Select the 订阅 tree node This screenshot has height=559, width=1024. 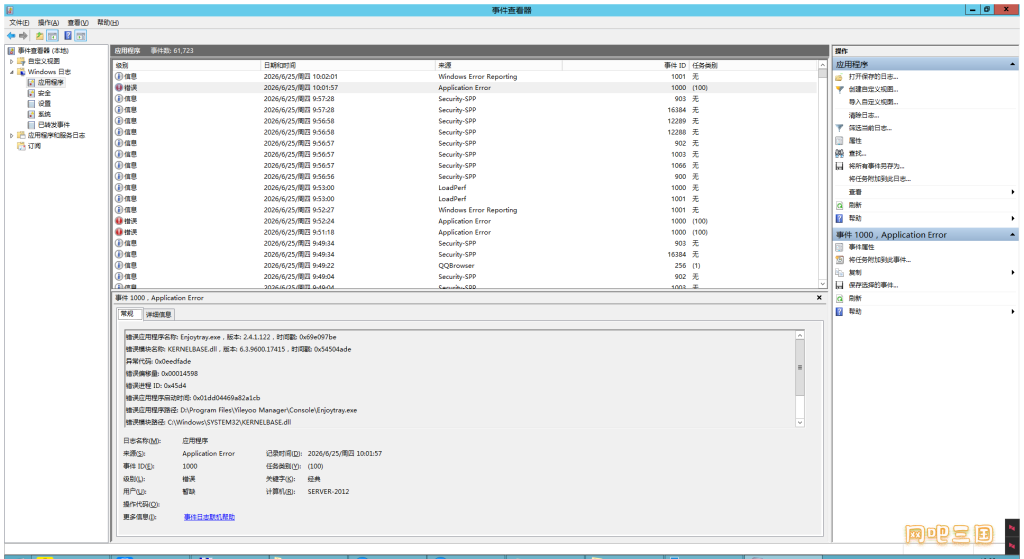coord(34,146)
